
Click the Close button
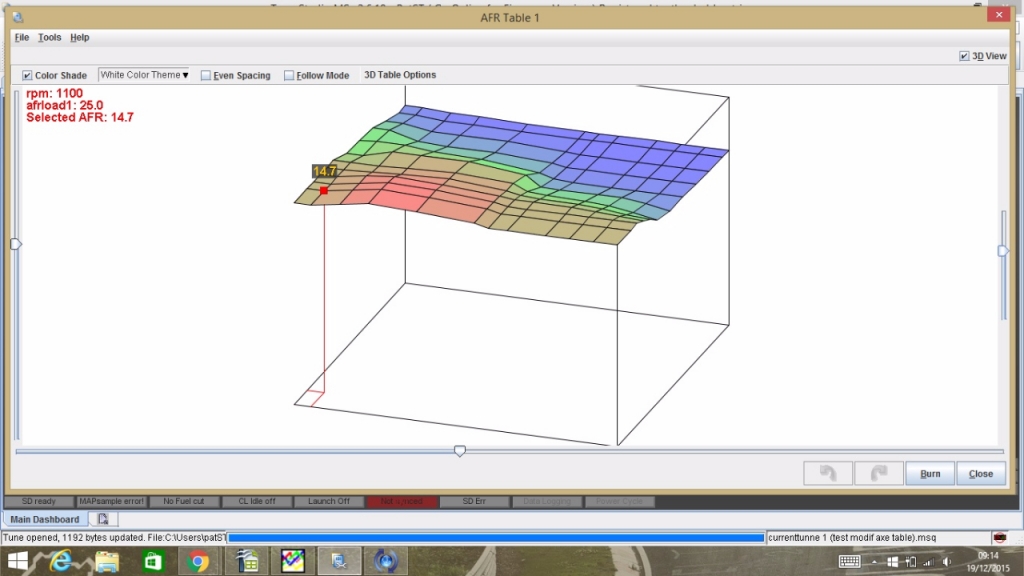tap(981, 473)
